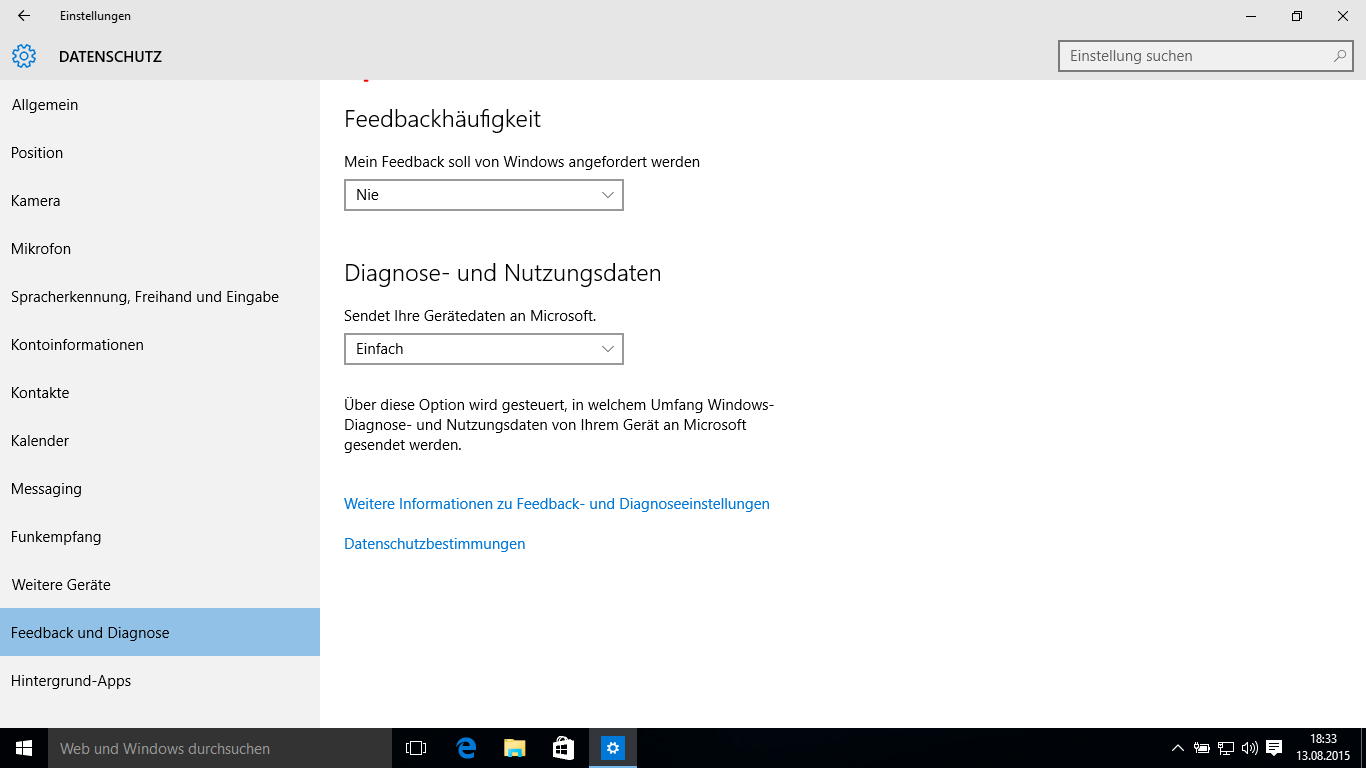Click the Datenschutz gear icon
This screenshot has height=768, width=1366.
(24, 57)
